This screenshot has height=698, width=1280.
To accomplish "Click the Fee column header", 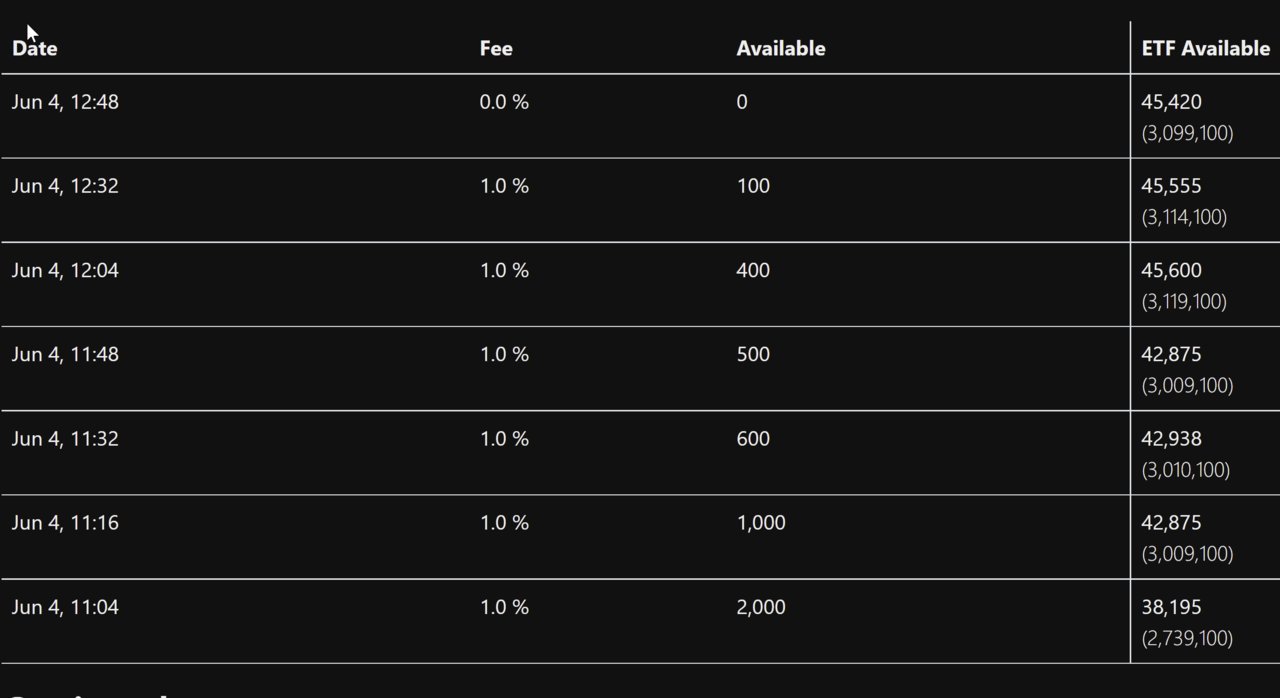I will pyautogui.click(x=496, y=48).
